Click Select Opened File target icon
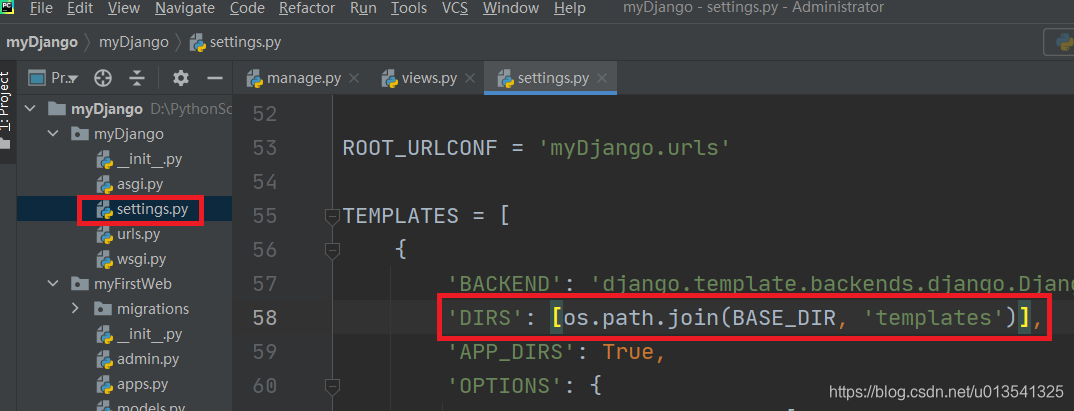Screen dimensions: 1074x411 click(103, 78)
